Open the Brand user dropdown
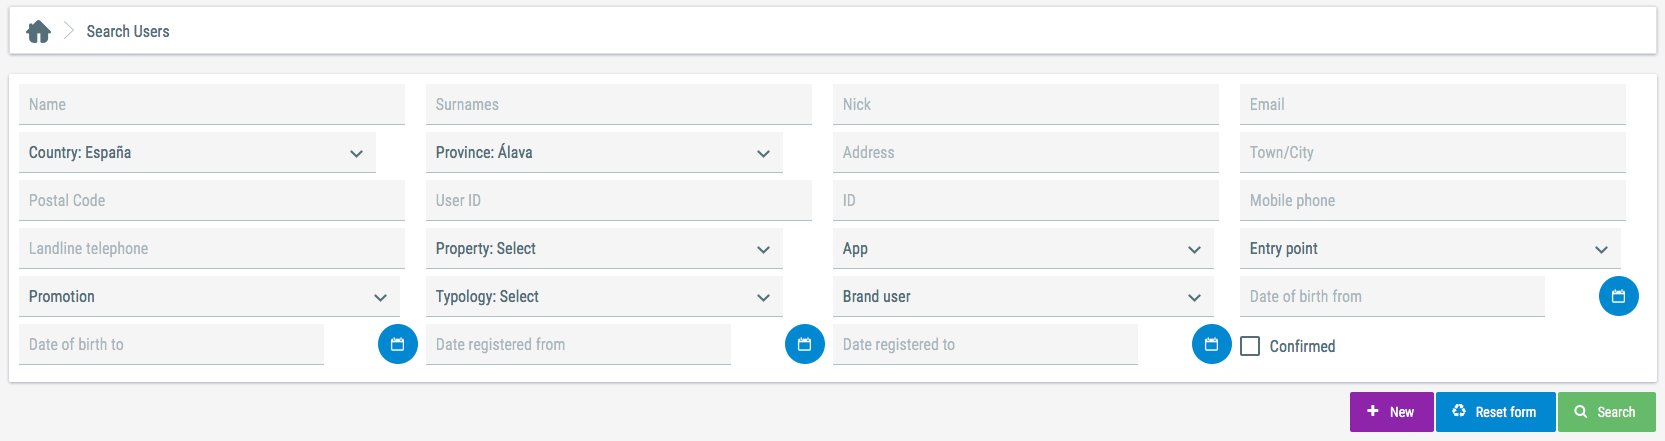 1023,297
